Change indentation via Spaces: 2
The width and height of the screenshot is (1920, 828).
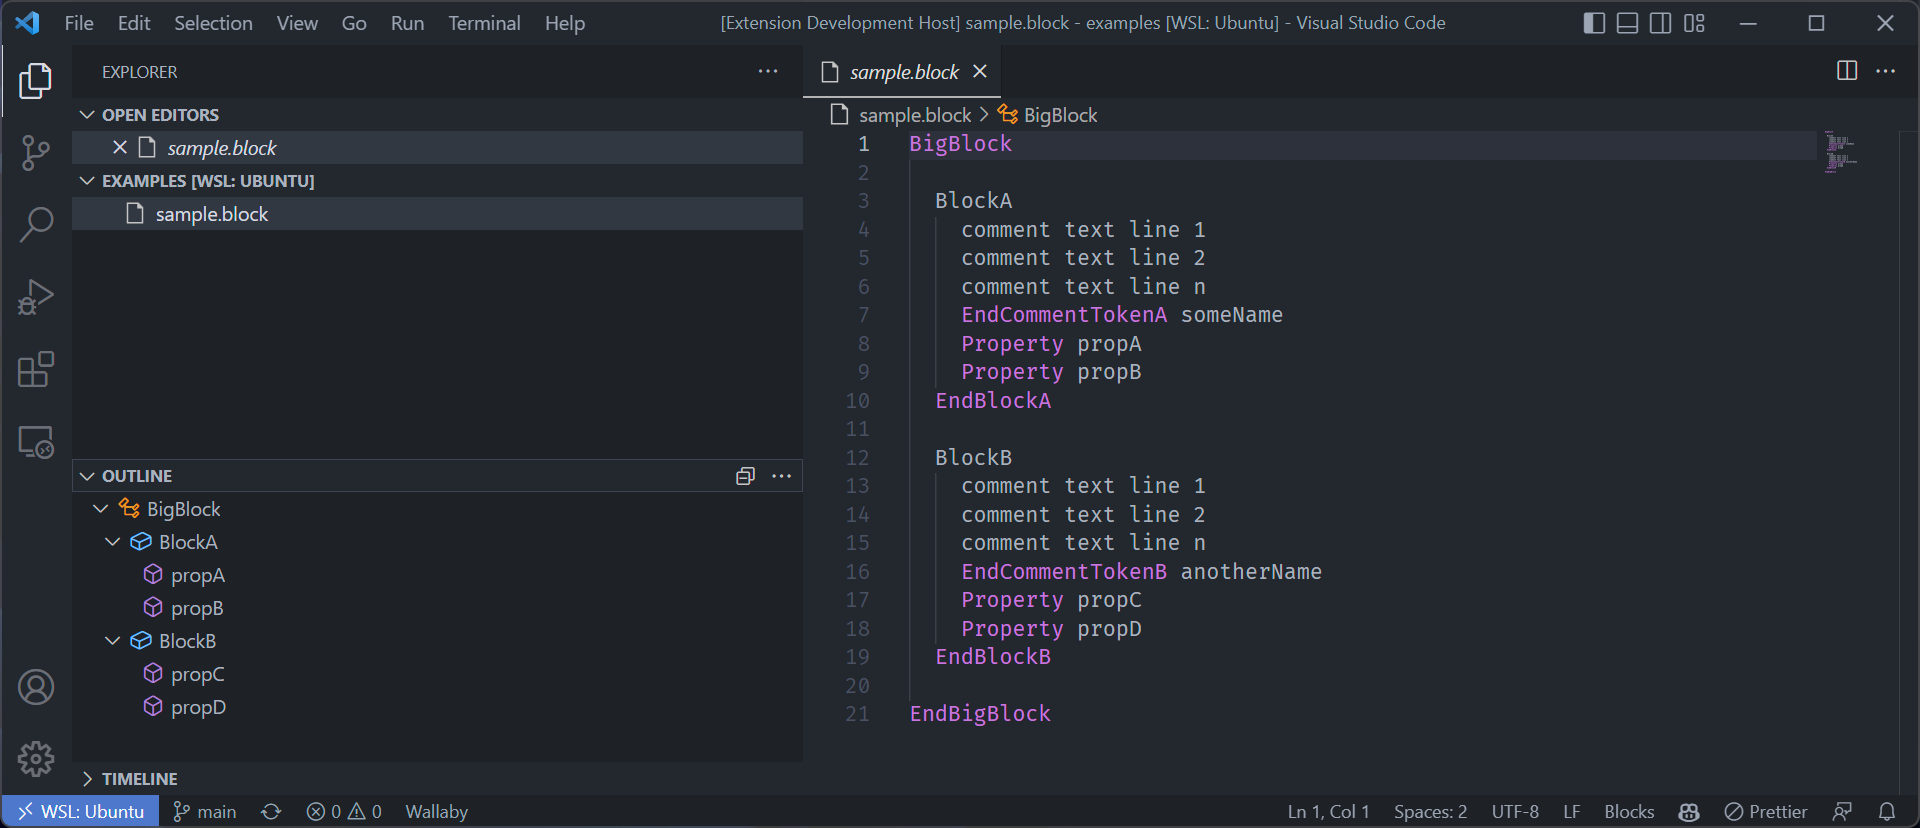(x=1430, y=812)
